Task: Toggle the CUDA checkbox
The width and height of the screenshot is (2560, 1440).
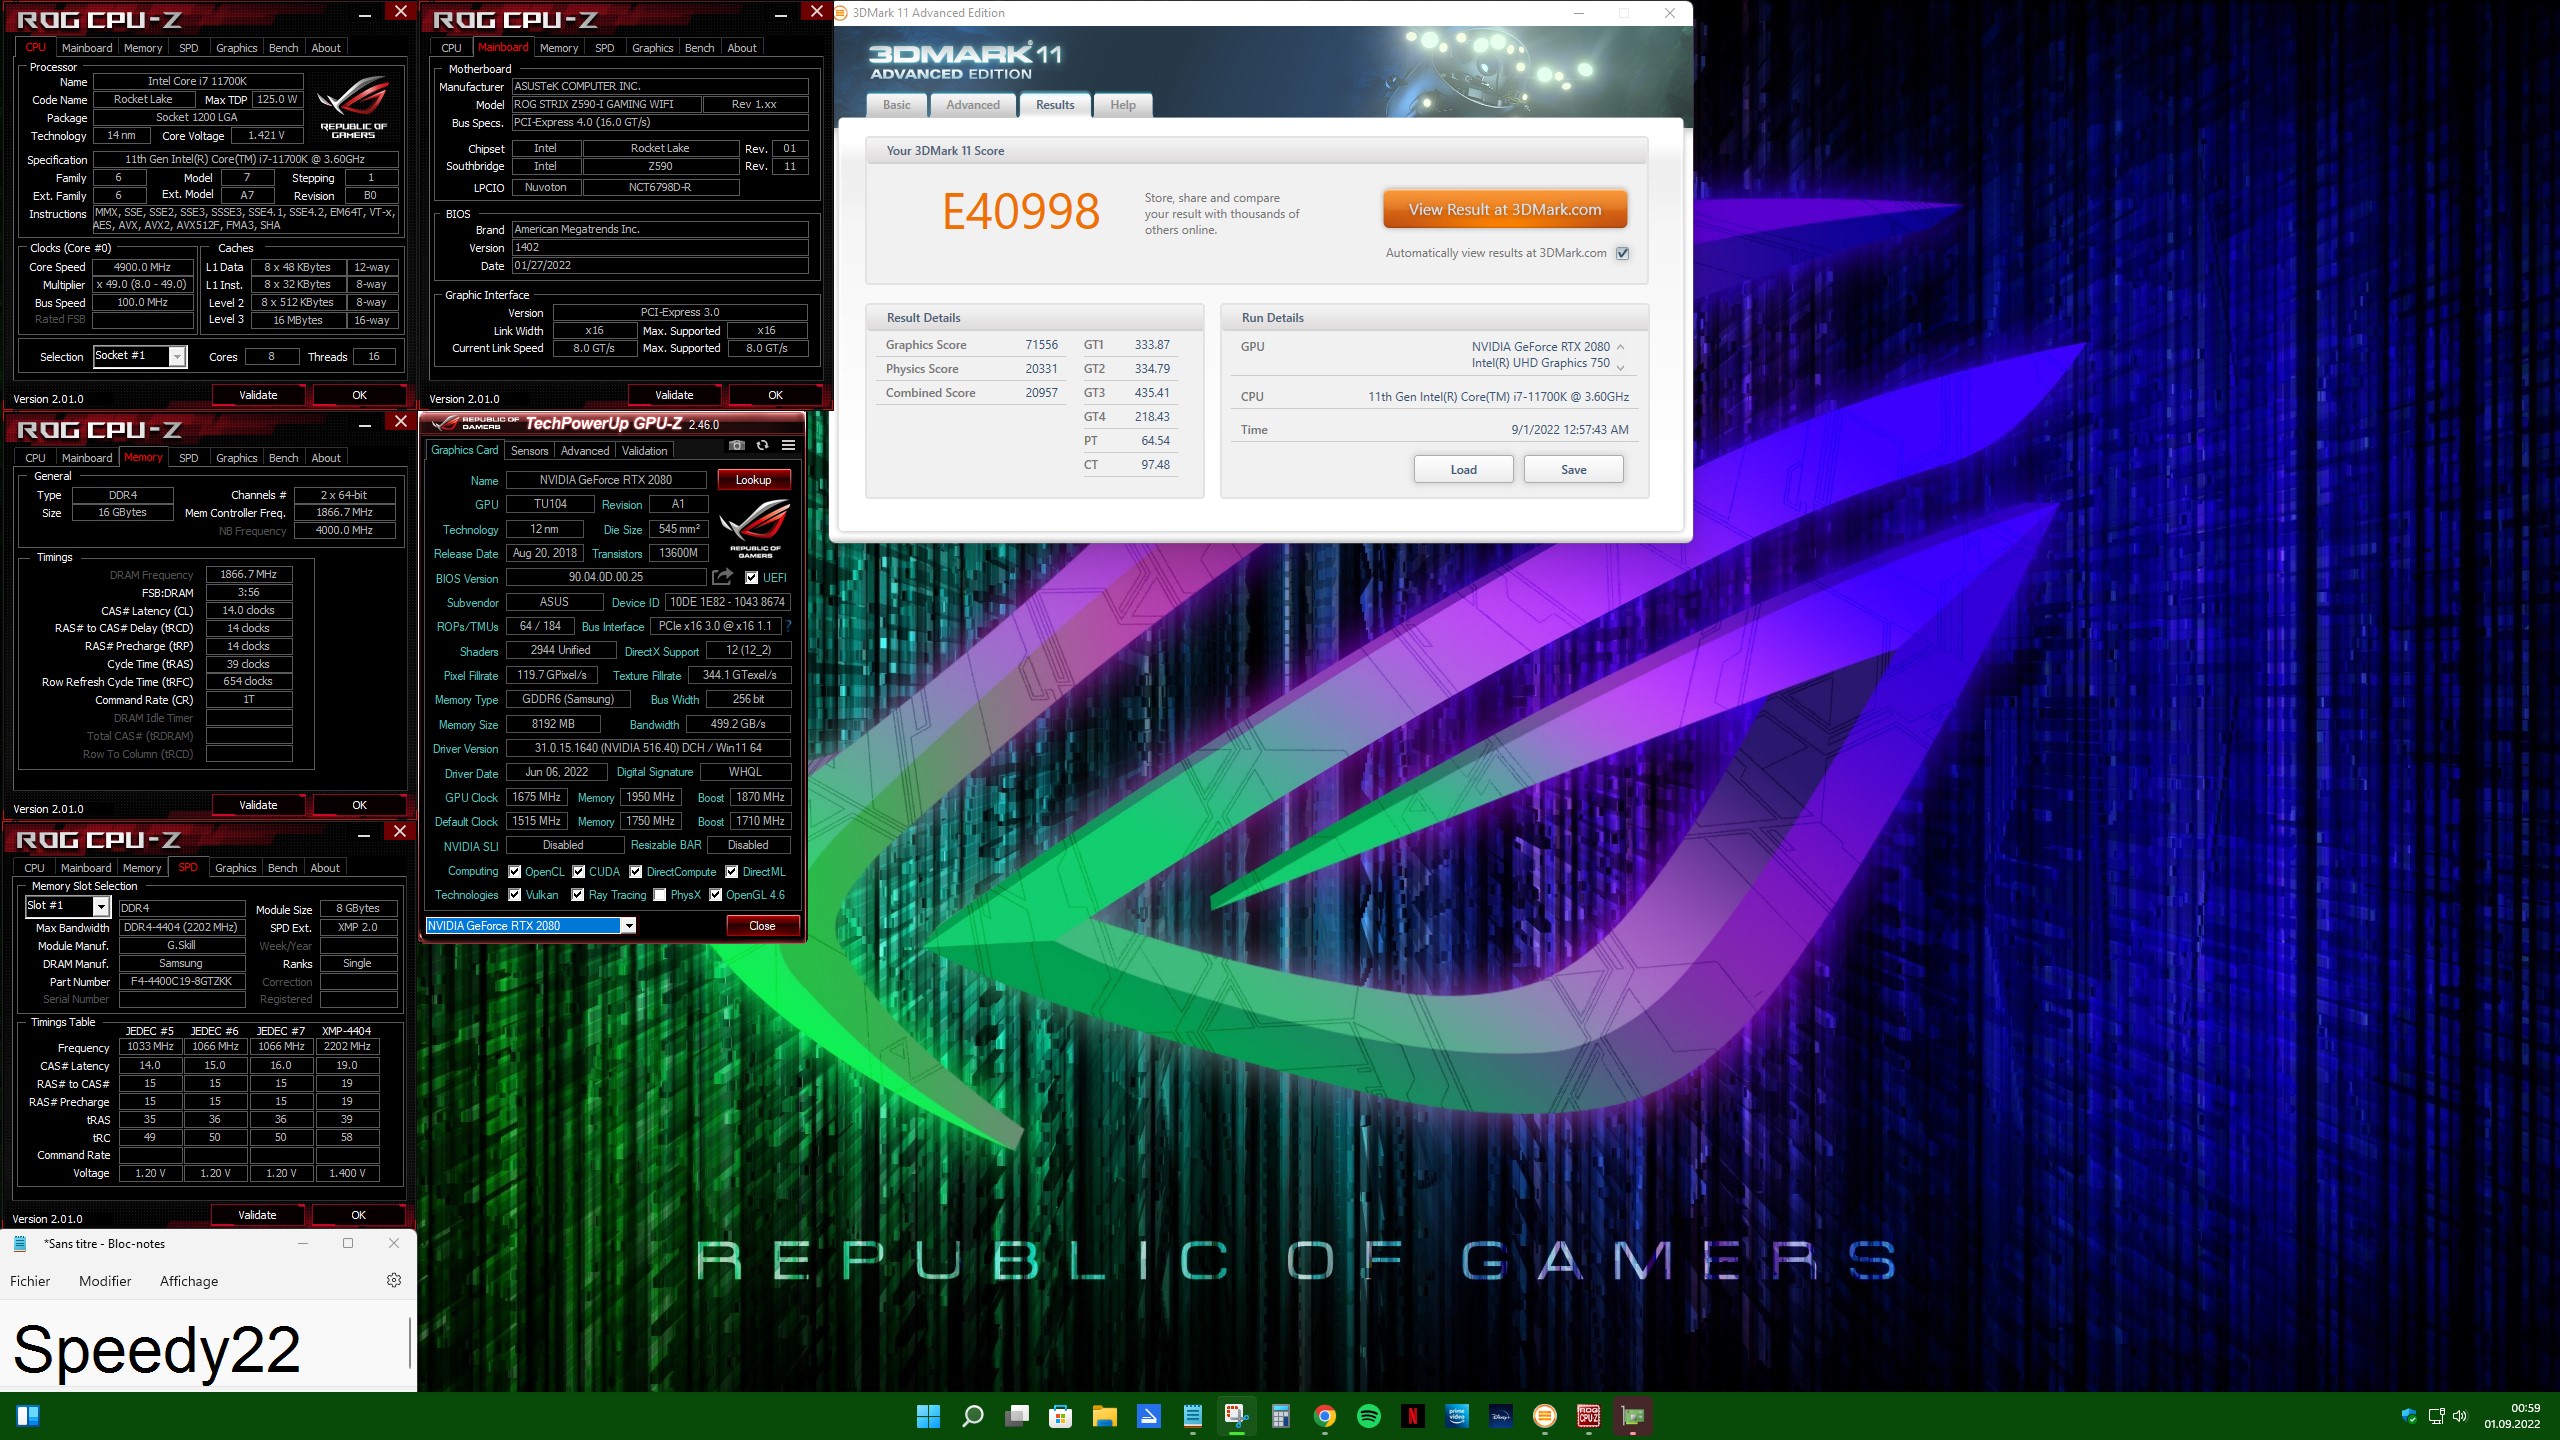Action: pos(578,871)
